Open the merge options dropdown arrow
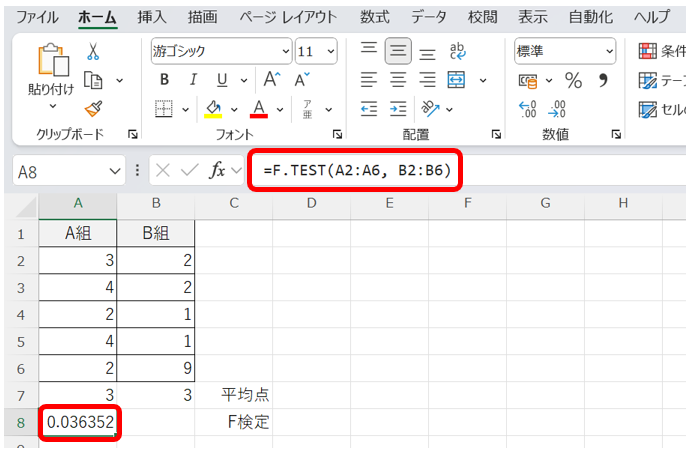Image resolution: width=687 pixels, height=451 pixels. pos(483,80)
